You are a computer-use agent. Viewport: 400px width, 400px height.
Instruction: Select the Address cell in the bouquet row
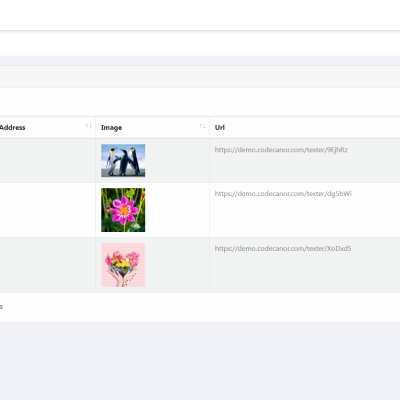[x=48, y=265]
